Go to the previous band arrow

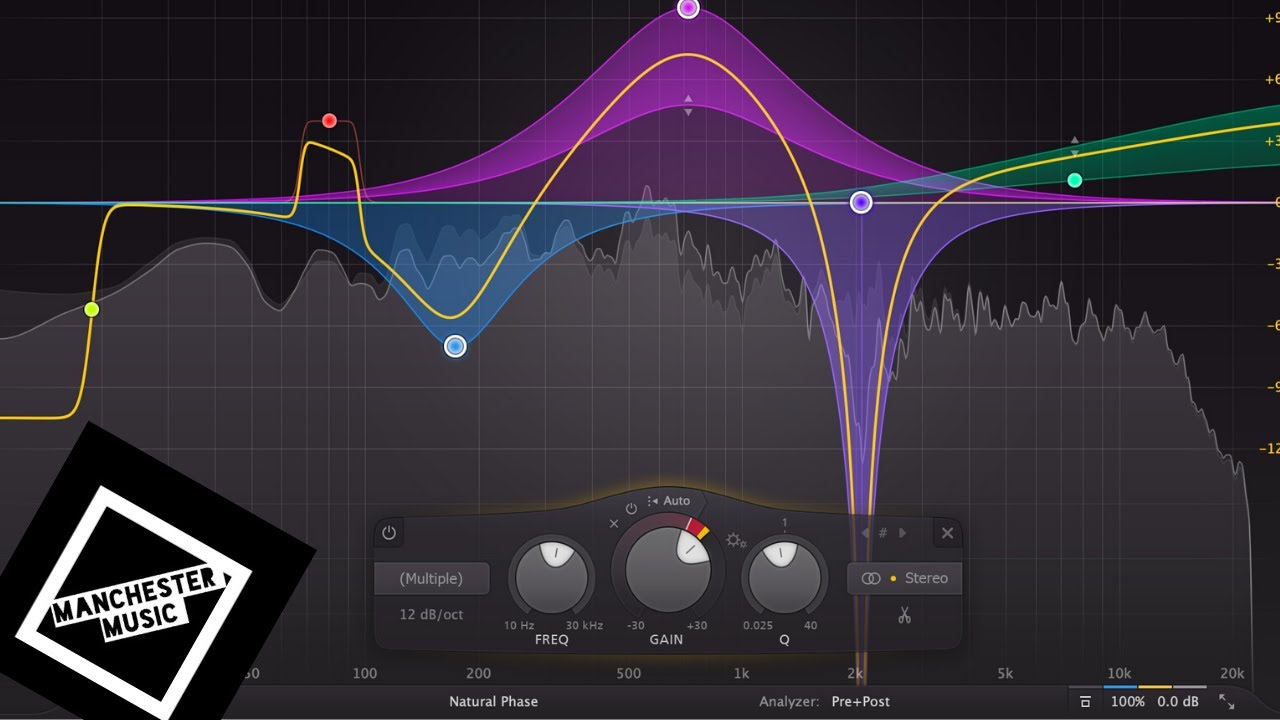865,533
